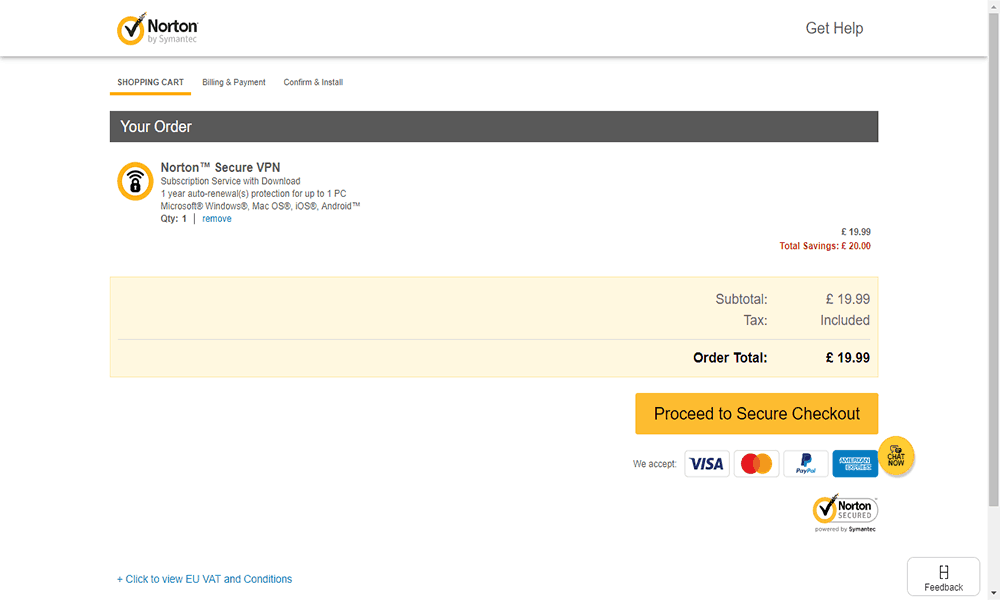Go to the Confirm & Install step
Viewport: 1000px width, 600px height.
[x=313, y=82]
